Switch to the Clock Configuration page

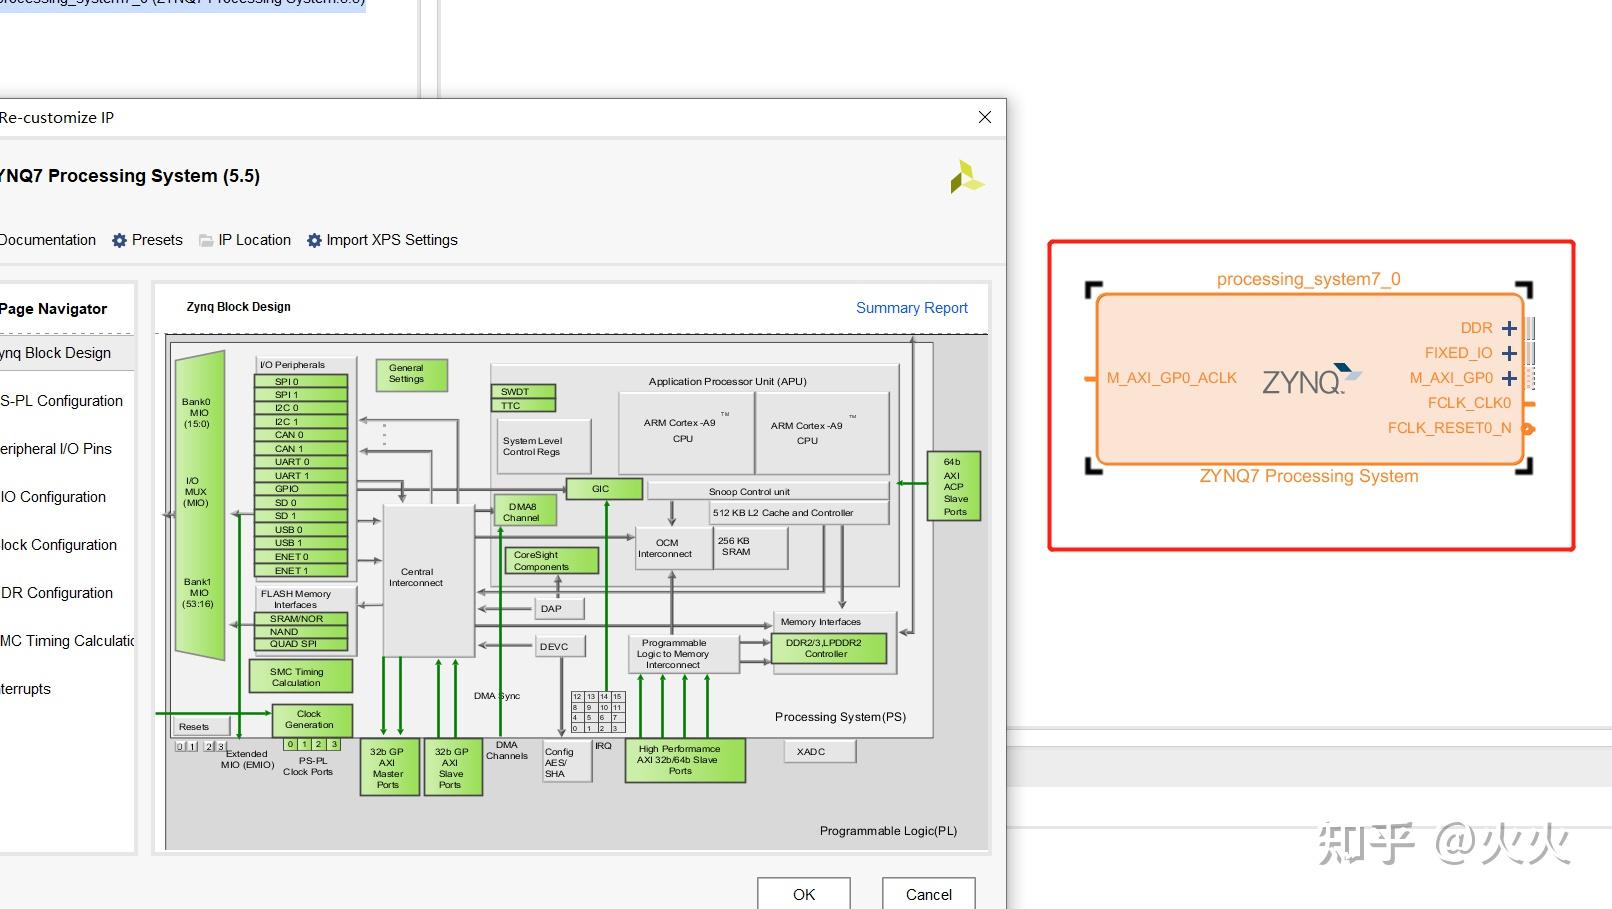(x=57, y=544)
